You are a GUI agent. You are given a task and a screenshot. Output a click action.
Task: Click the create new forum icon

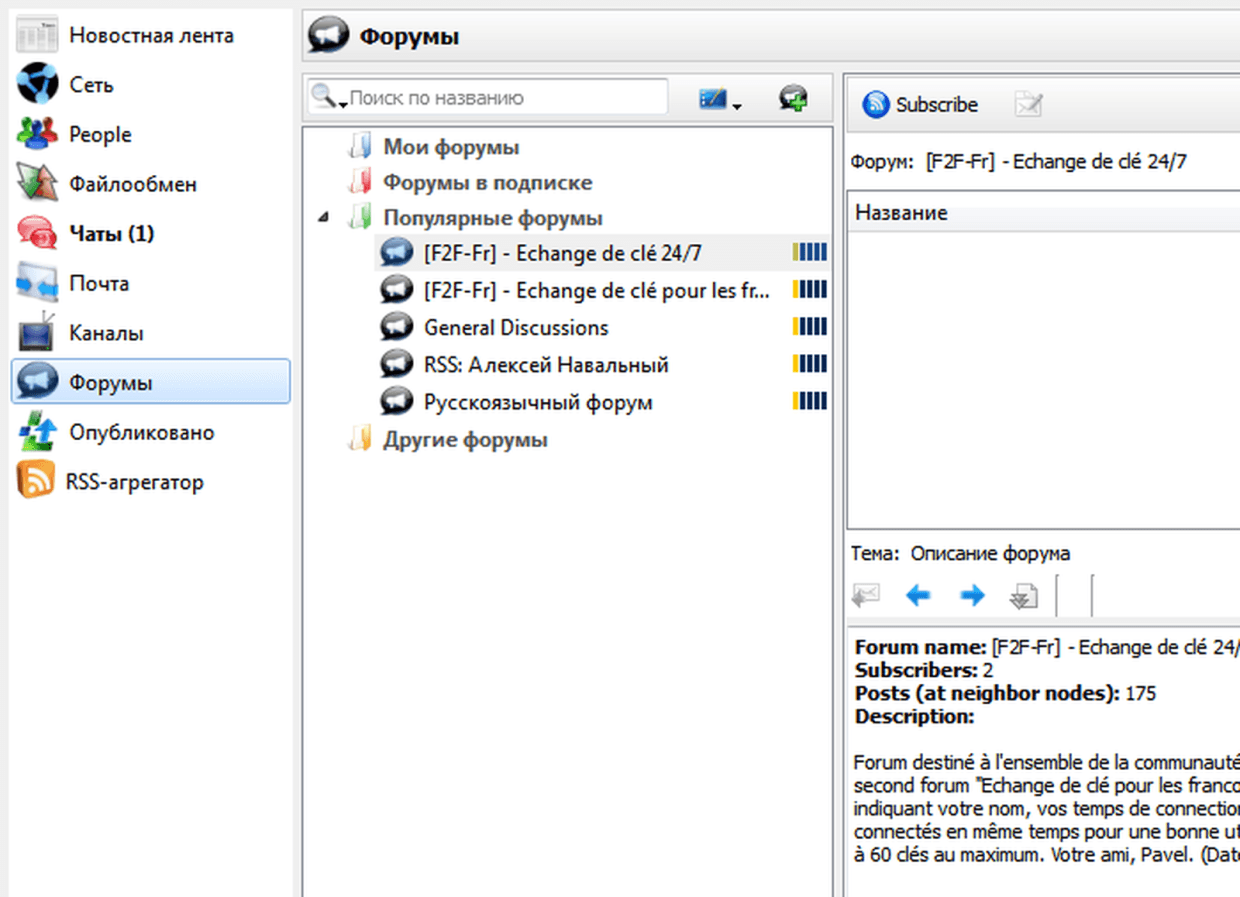point(793,98)
